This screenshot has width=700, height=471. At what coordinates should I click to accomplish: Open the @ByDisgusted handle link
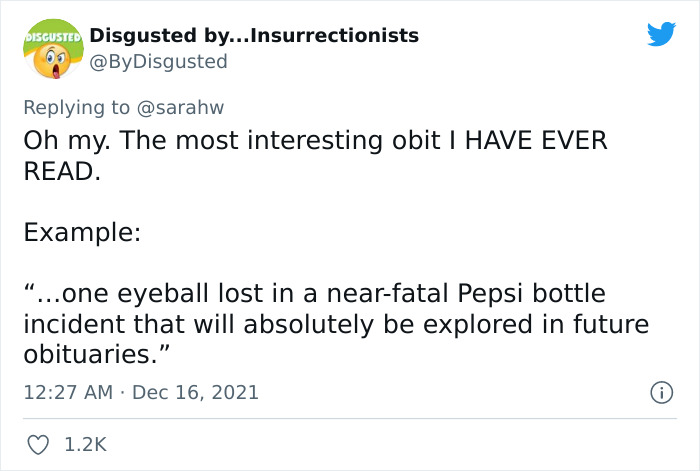(x=158, y=62)
